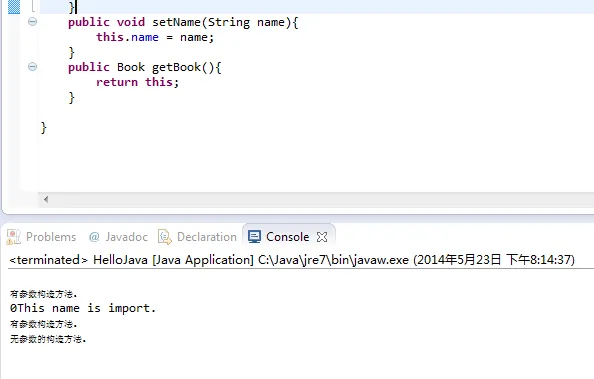Open the Declaration tab
This screenshot has width=594, height=379.
point(197,237)
